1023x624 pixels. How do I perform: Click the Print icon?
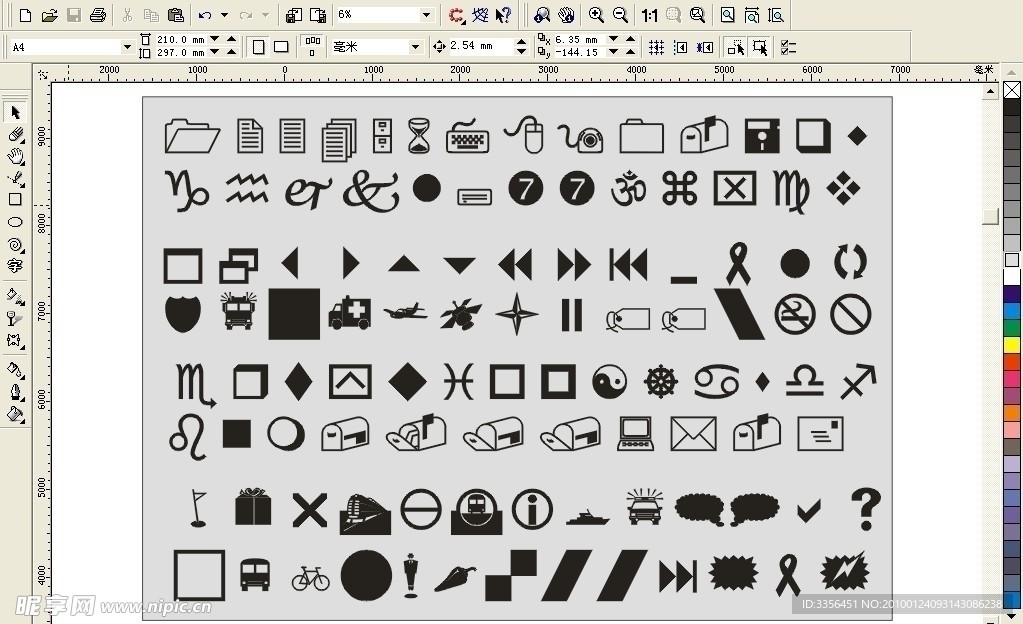click(x=98, y=15)
